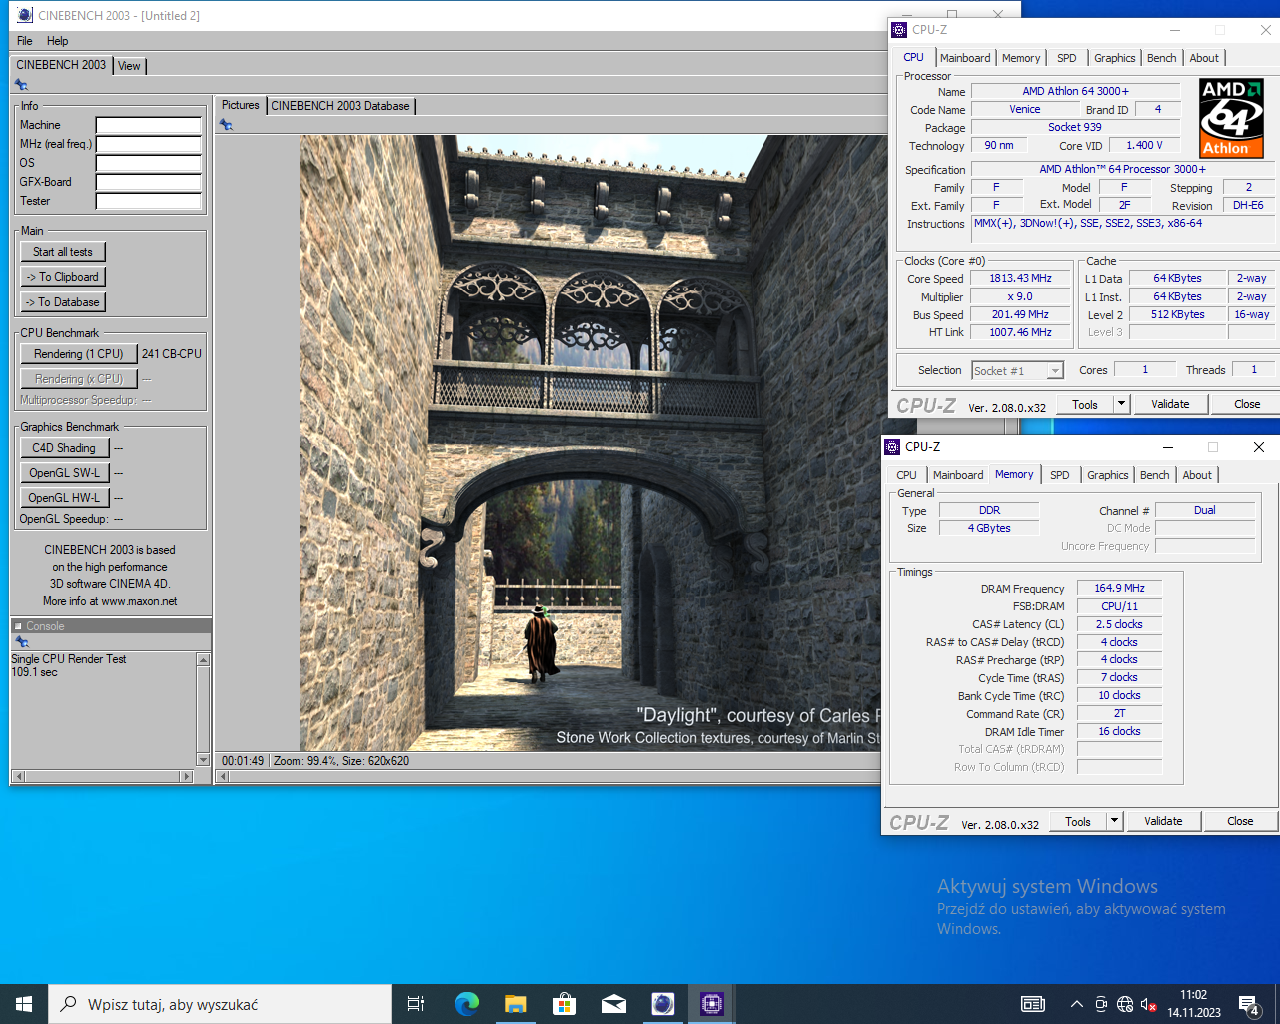Open Graphics tab in top CPU-Z window
The height and width of the screenshot is (1024, 1280).
(x=1114, y=58)
